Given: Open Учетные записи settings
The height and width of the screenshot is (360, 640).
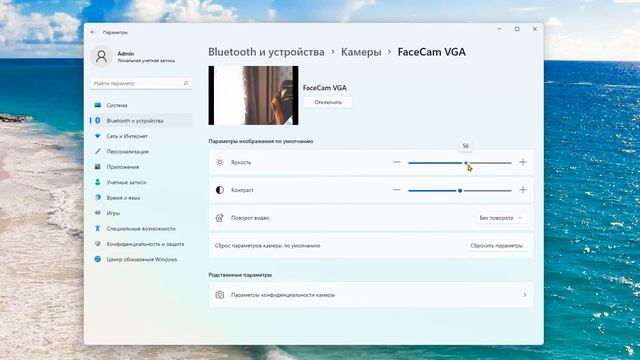Looking at the screenshot, I should [x=141, y=182].
